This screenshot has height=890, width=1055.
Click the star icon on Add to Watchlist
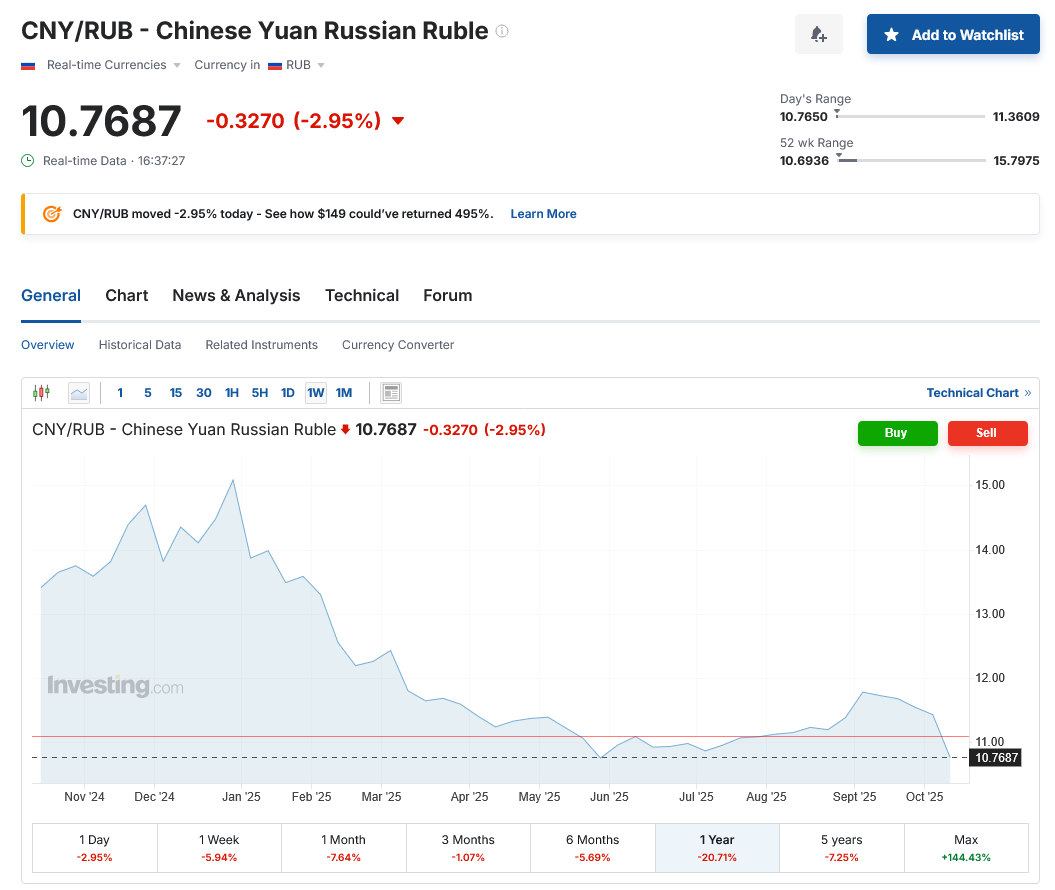click(891, 35)
